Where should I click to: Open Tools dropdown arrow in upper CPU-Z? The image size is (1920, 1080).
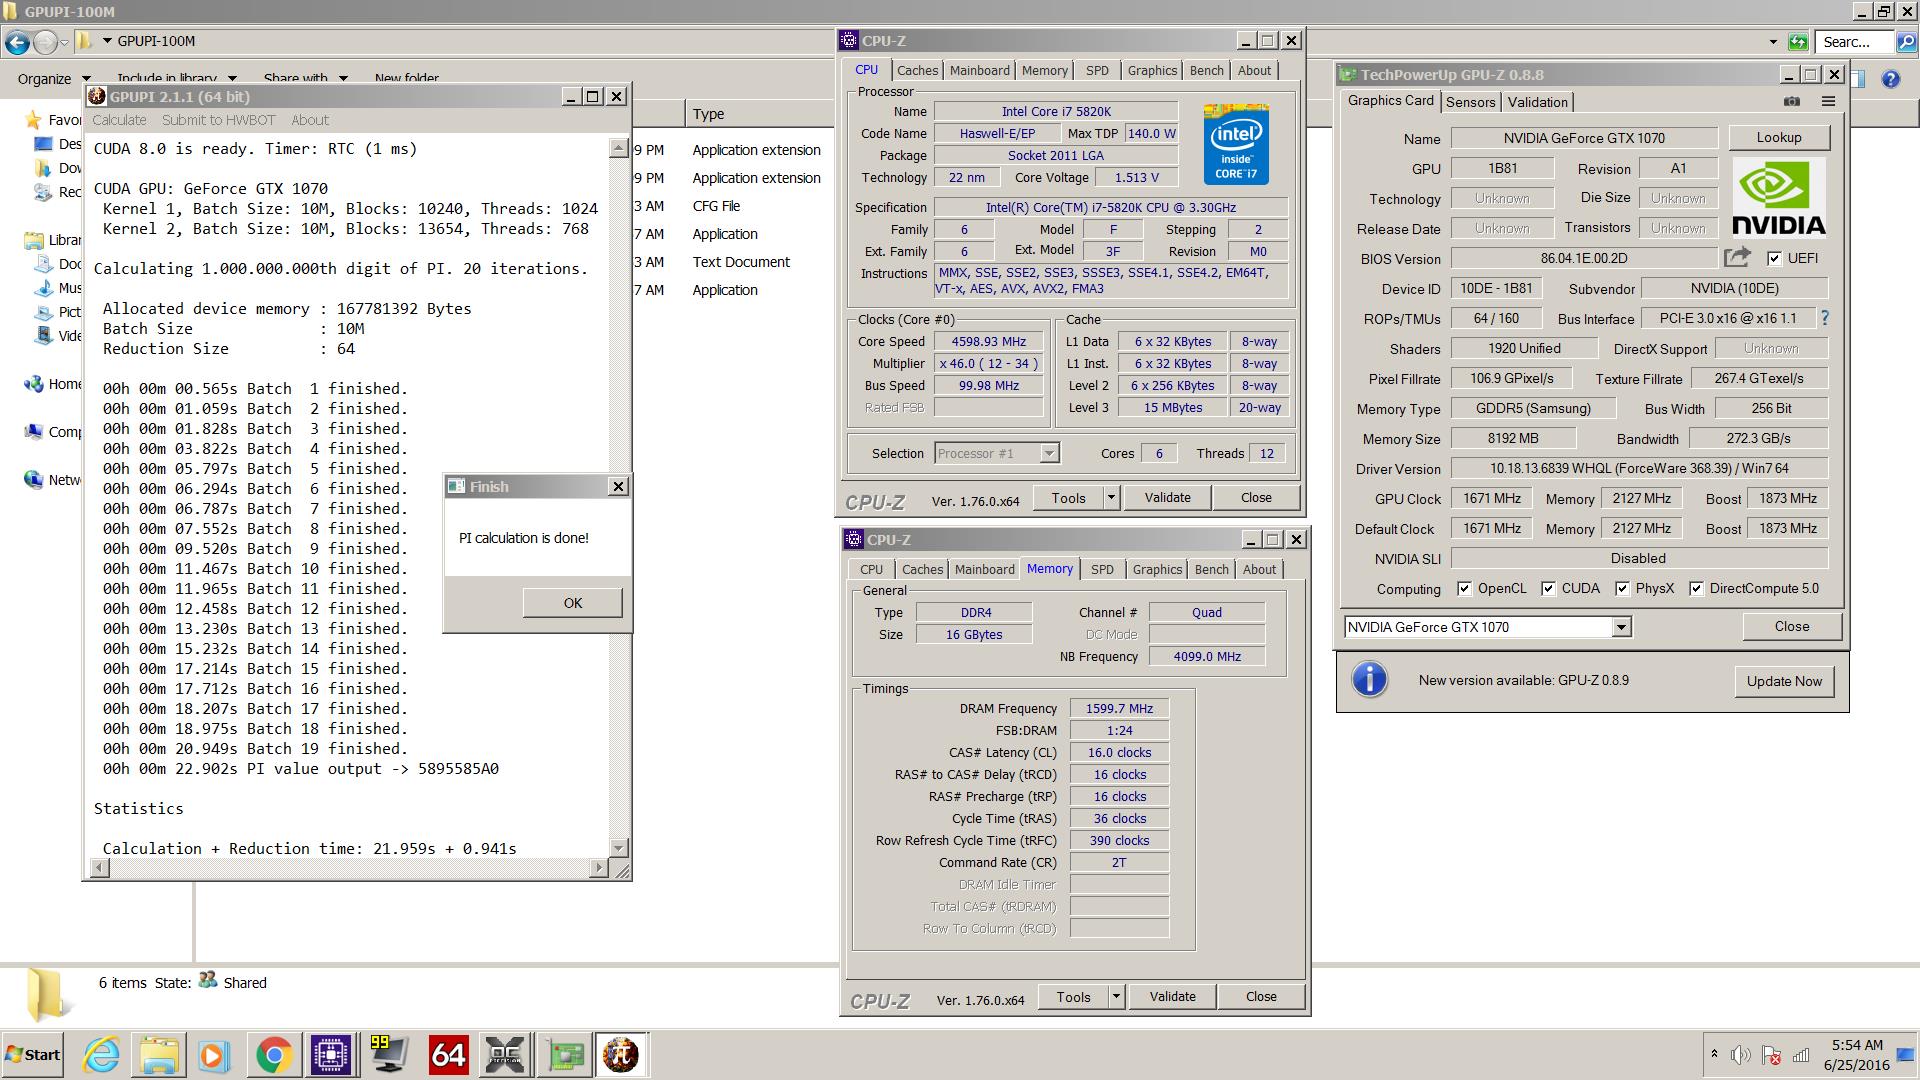(x=1110, y=497)
